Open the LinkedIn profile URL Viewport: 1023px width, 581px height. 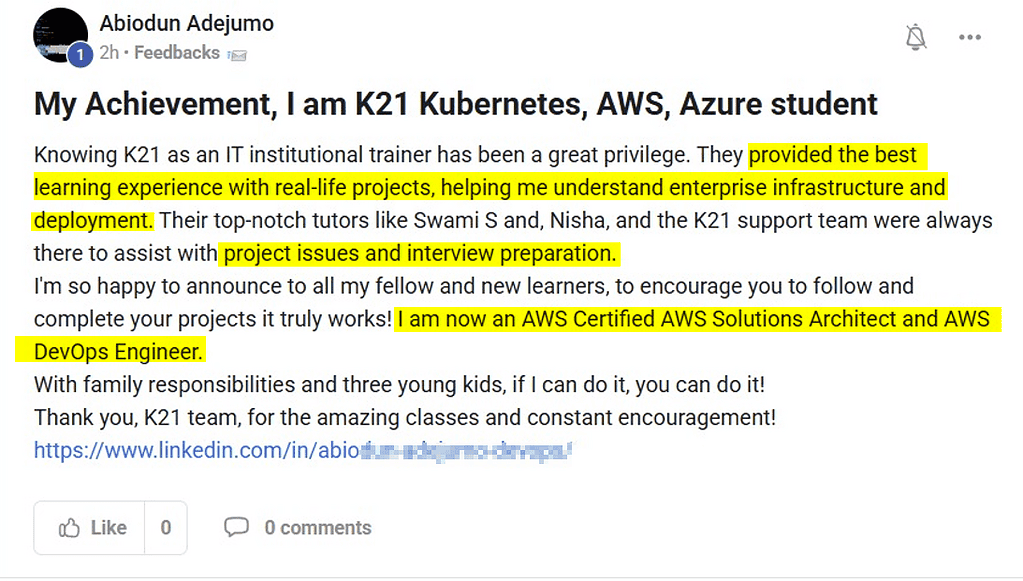tap(302, 450)
